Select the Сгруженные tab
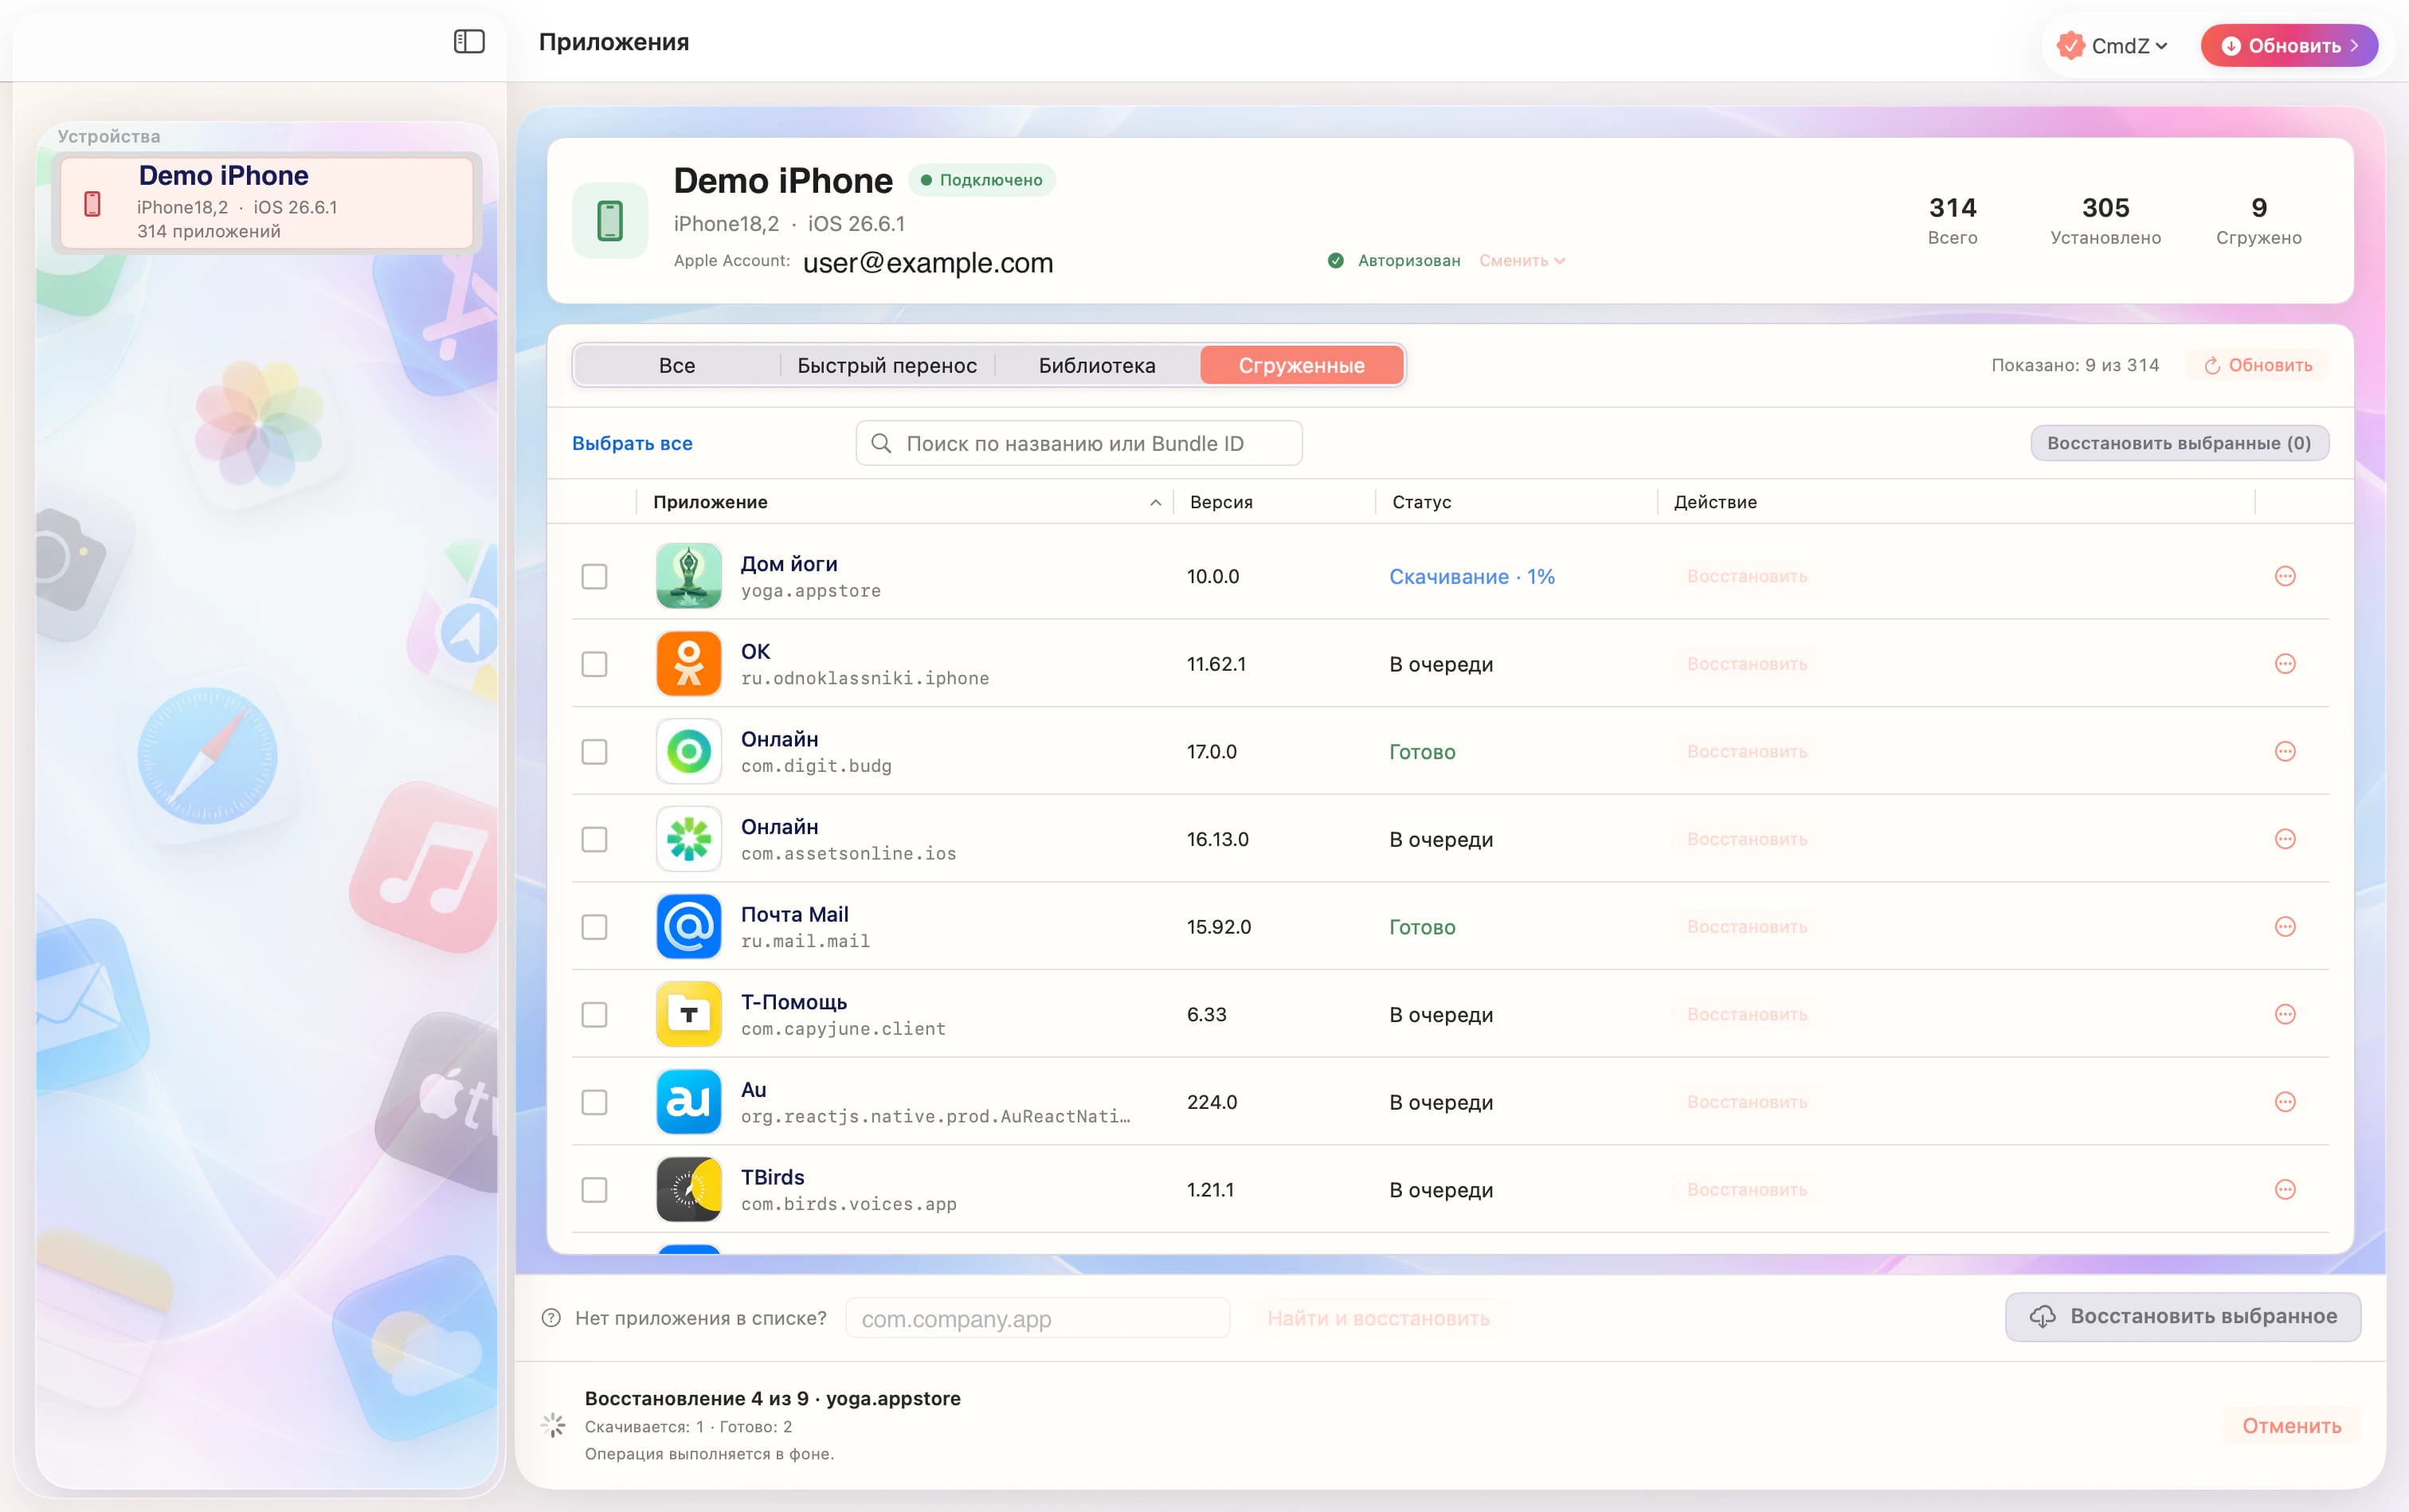Image resolution: width=2409 pixels, height=1512 pixels. click(x=1301, y=366)
